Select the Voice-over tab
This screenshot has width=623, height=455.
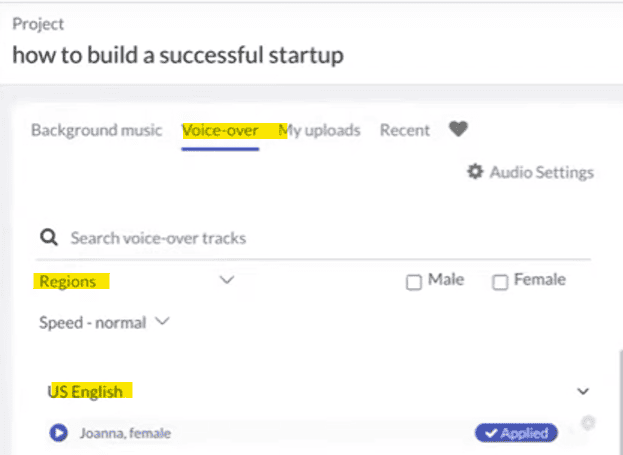point(220,130)
